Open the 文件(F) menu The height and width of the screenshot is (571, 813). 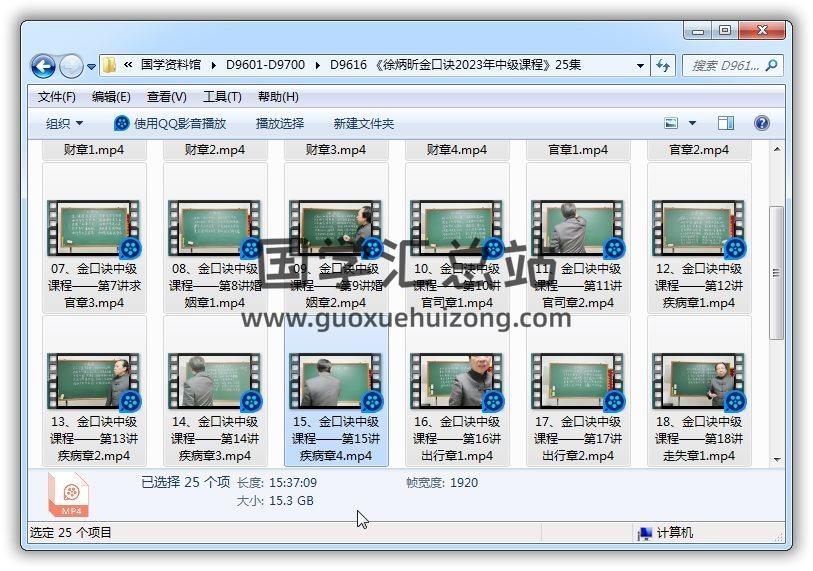point(57,97)
